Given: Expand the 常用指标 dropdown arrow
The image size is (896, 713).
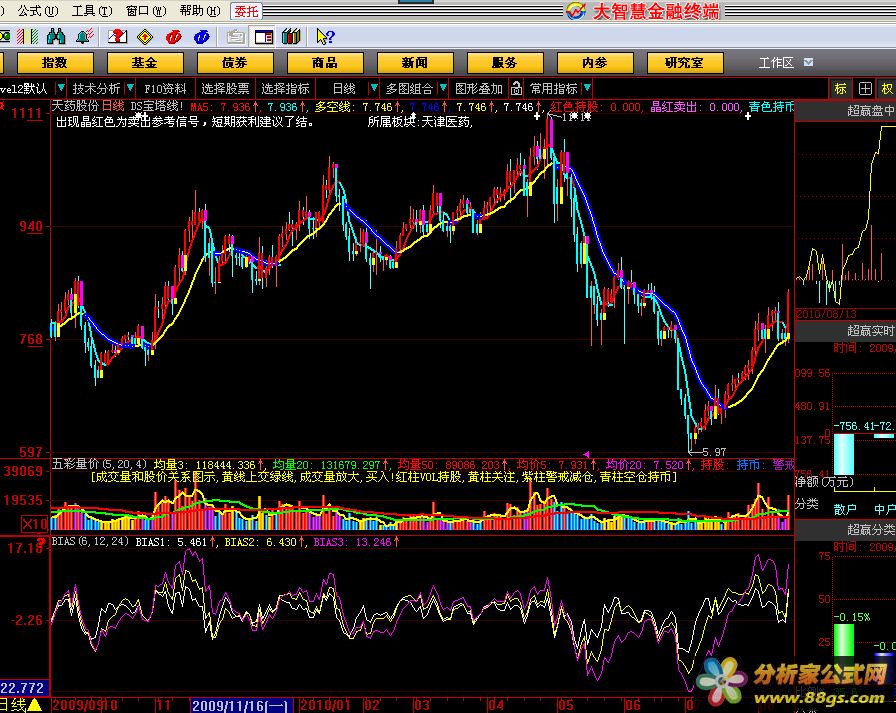Looking at the screenshot, I should tap(587, 88).
